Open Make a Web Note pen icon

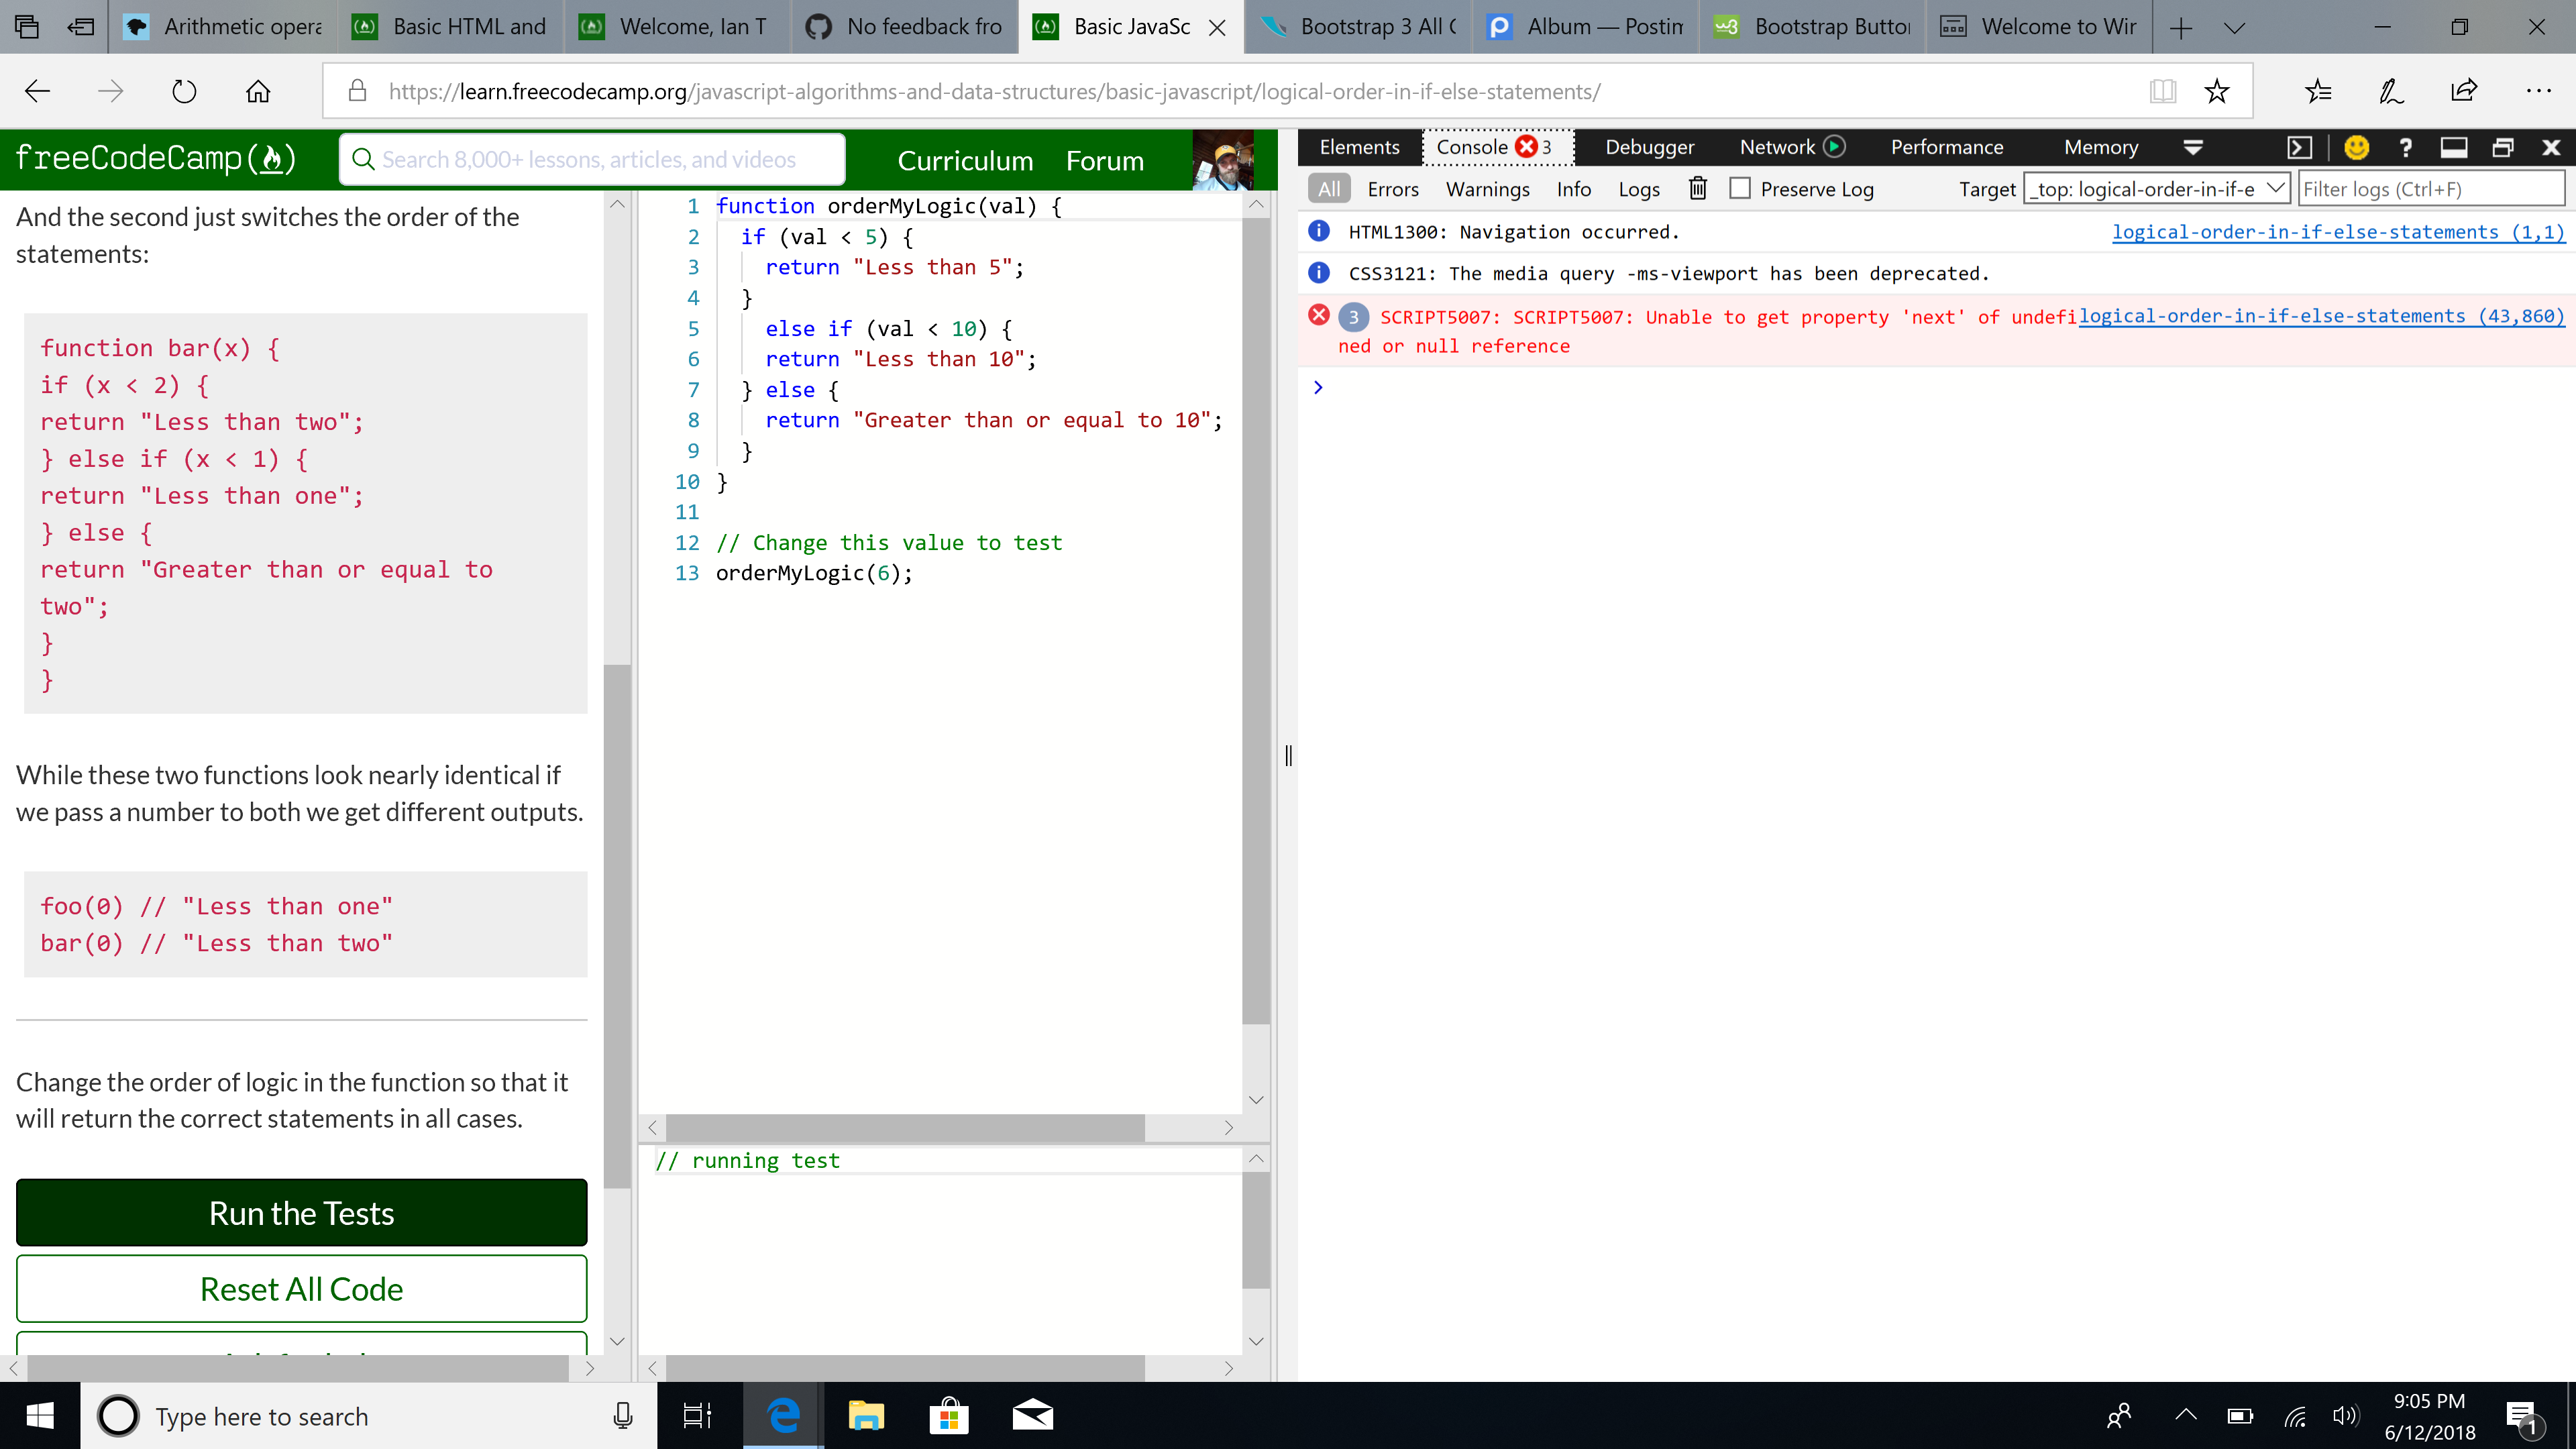pyautogui.click(x=2390, y=91)
